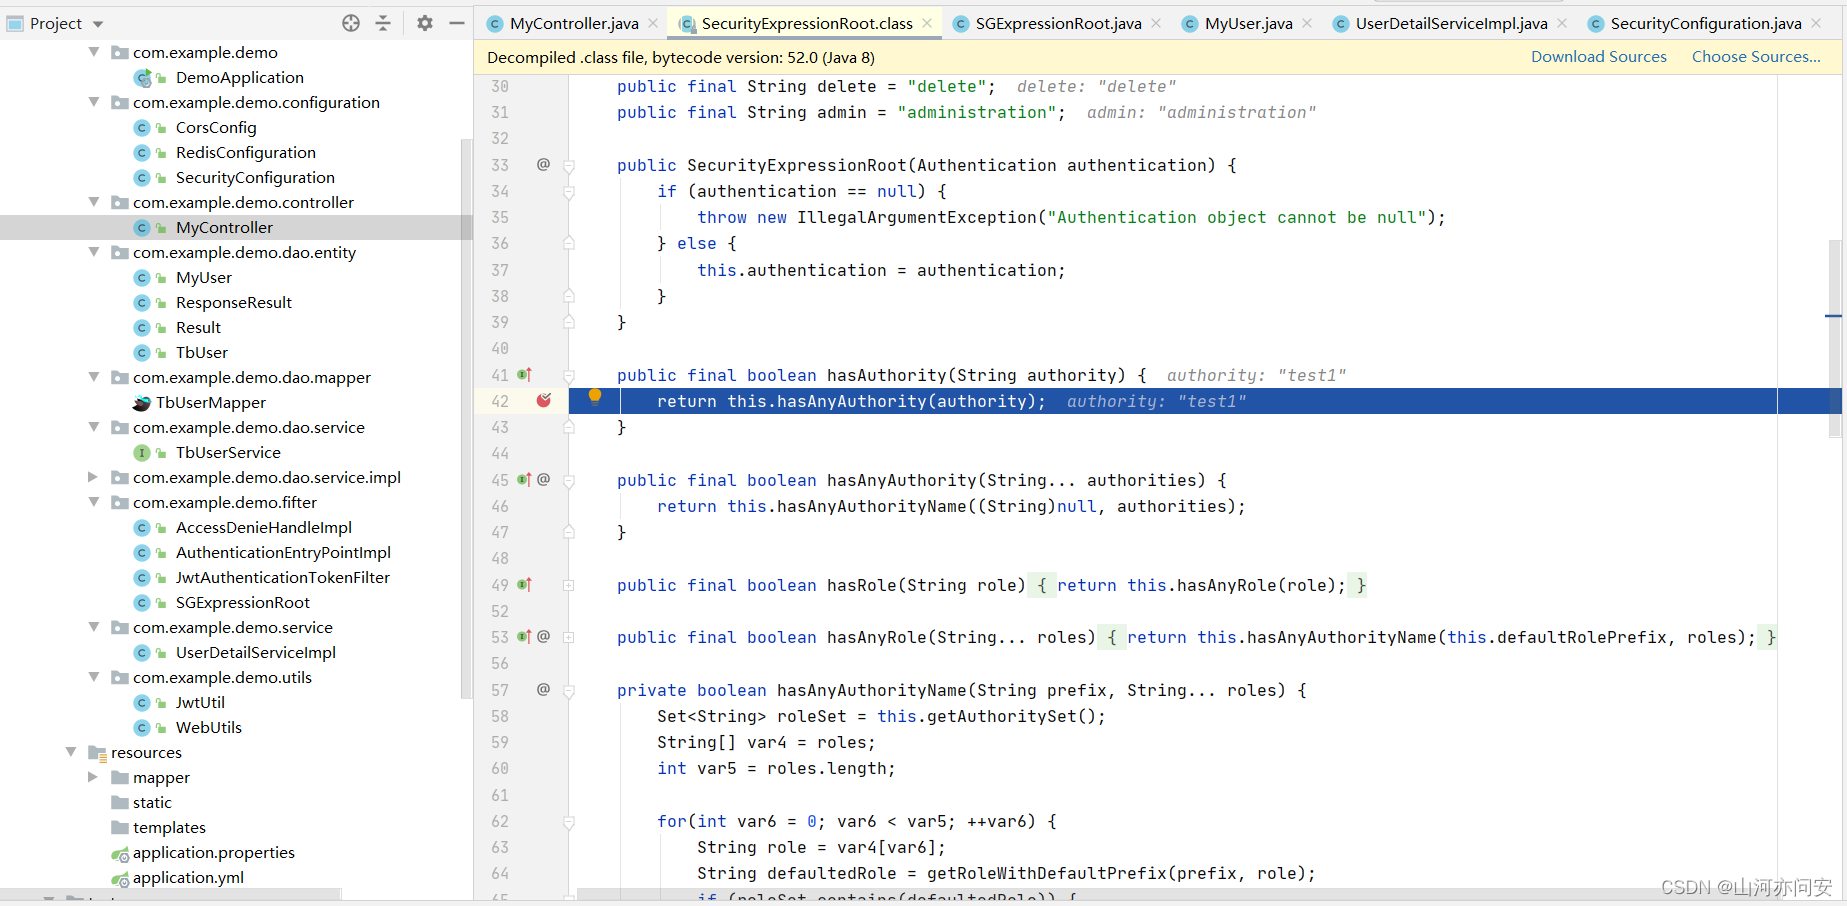The width and height of the screenshot is (1847, 906).
Task: Click the @ annotation gutter icon on line 57
Action: point(543,689)
